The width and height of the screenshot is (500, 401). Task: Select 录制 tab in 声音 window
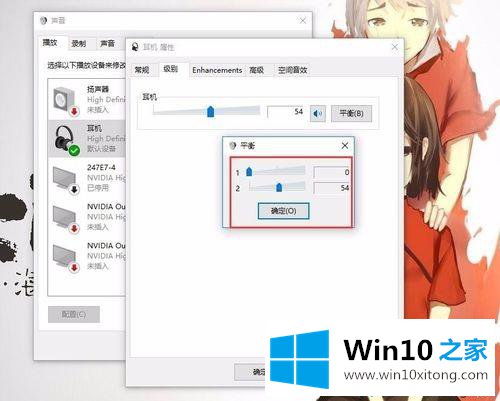point(79,44)
